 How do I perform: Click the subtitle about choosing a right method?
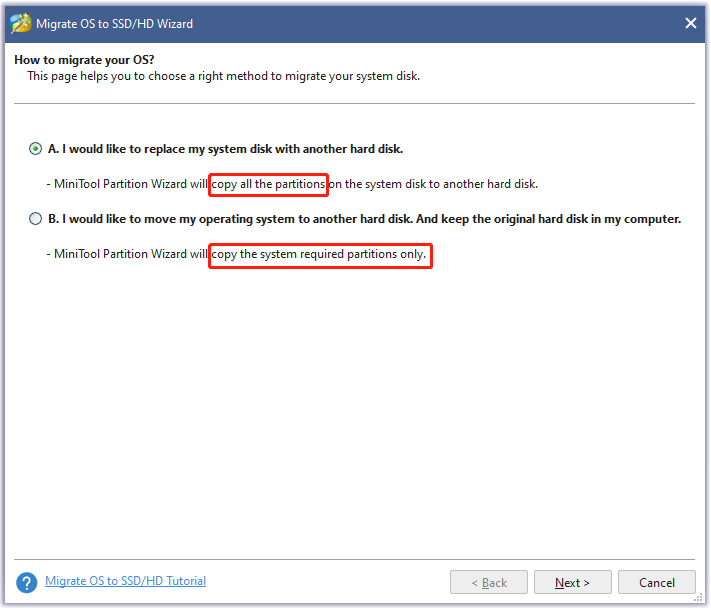(224, 76)
